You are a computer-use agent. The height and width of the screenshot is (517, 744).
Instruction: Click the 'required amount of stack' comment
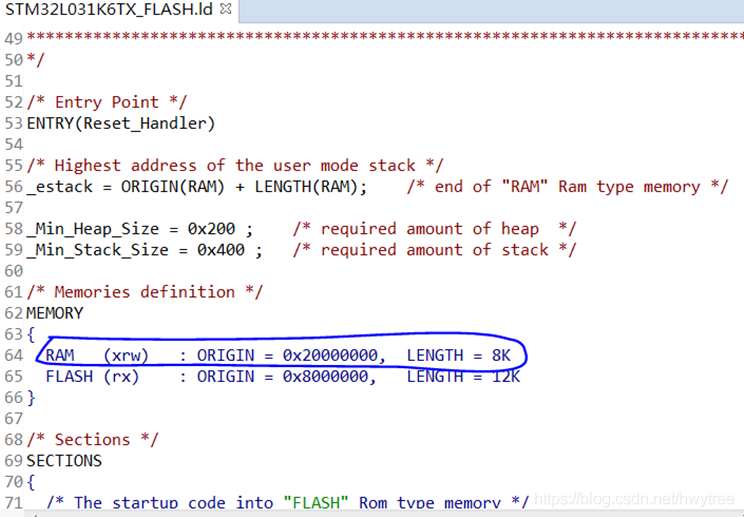coord(434,250)
